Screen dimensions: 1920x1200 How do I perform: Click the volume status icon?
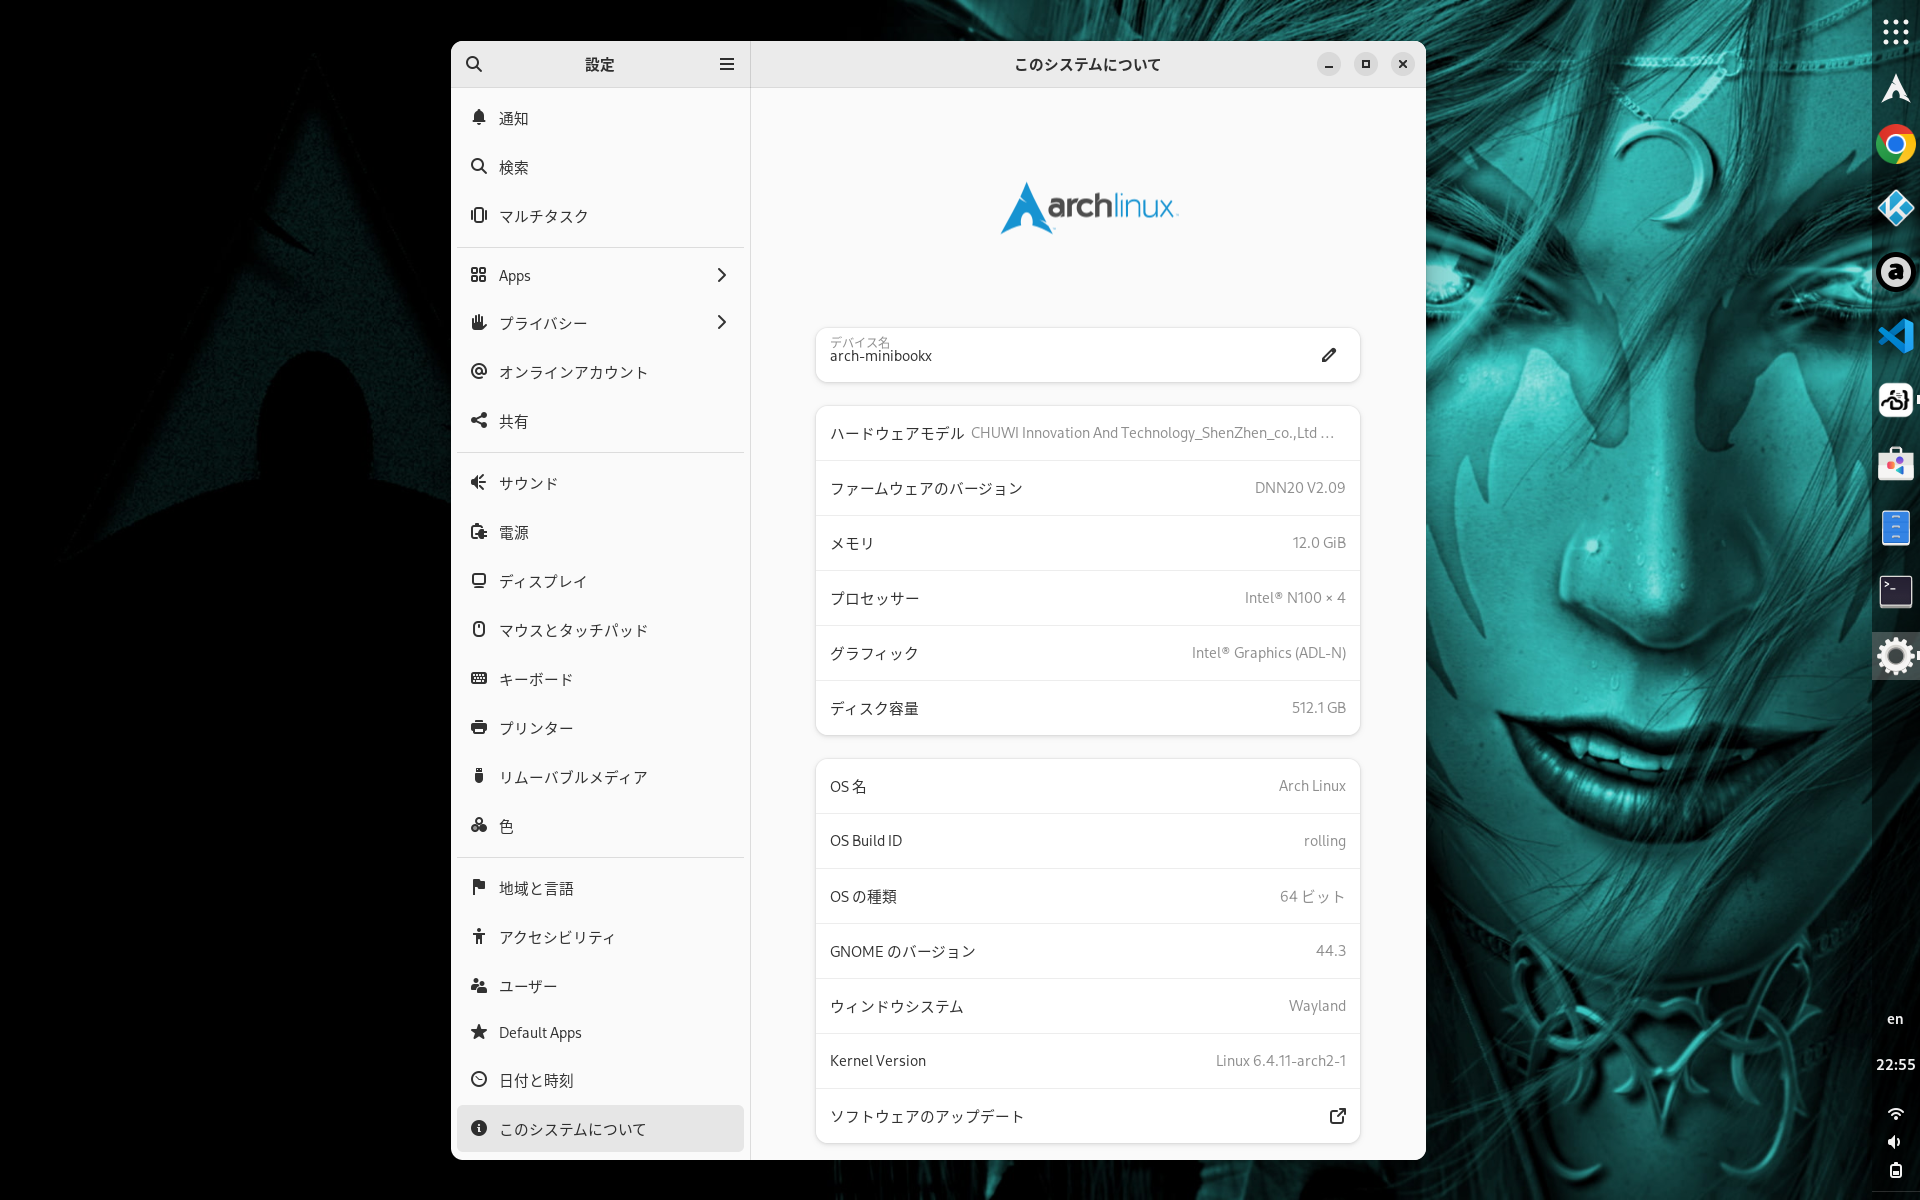click(x=1893, y=1141)
